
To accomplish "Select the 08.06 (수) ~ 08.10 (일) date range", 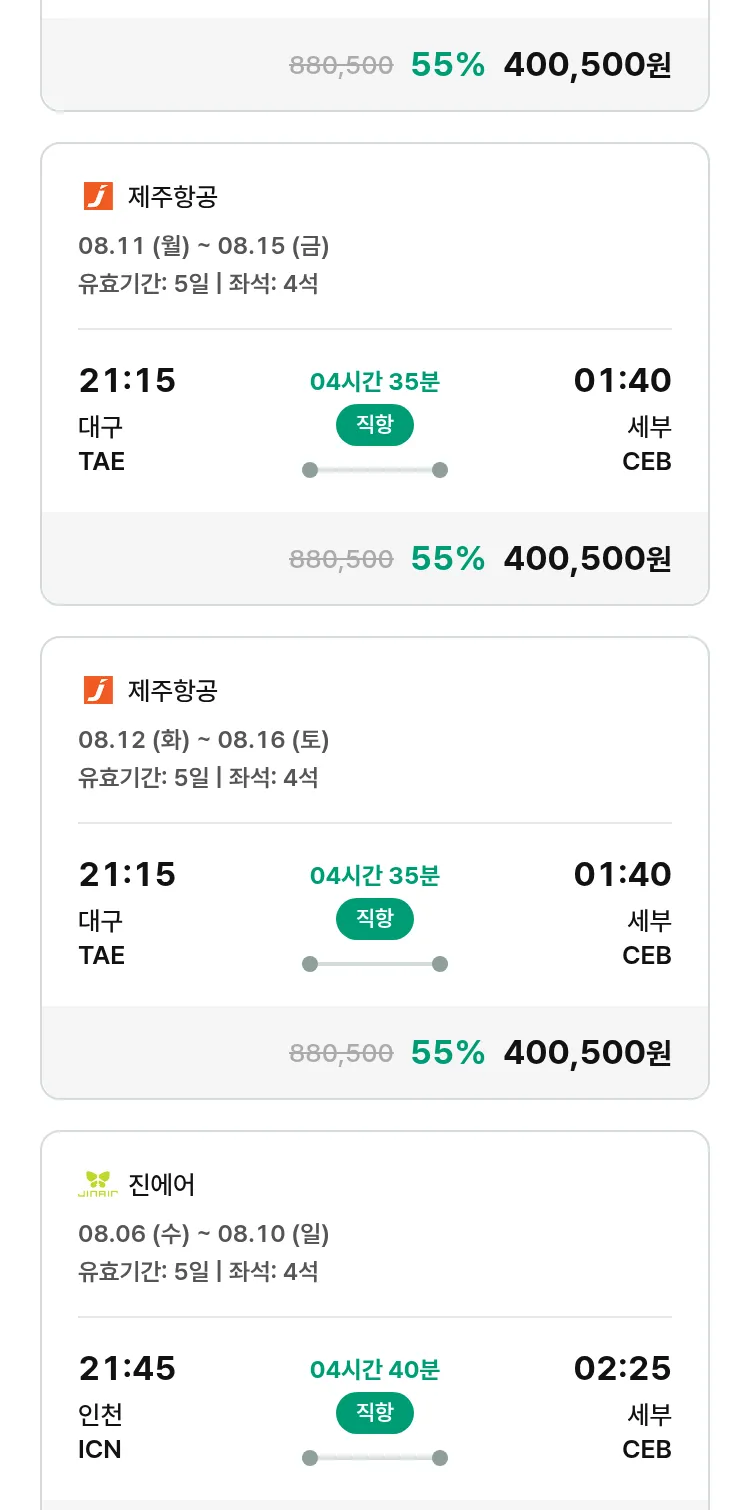I will (204, 1234).
